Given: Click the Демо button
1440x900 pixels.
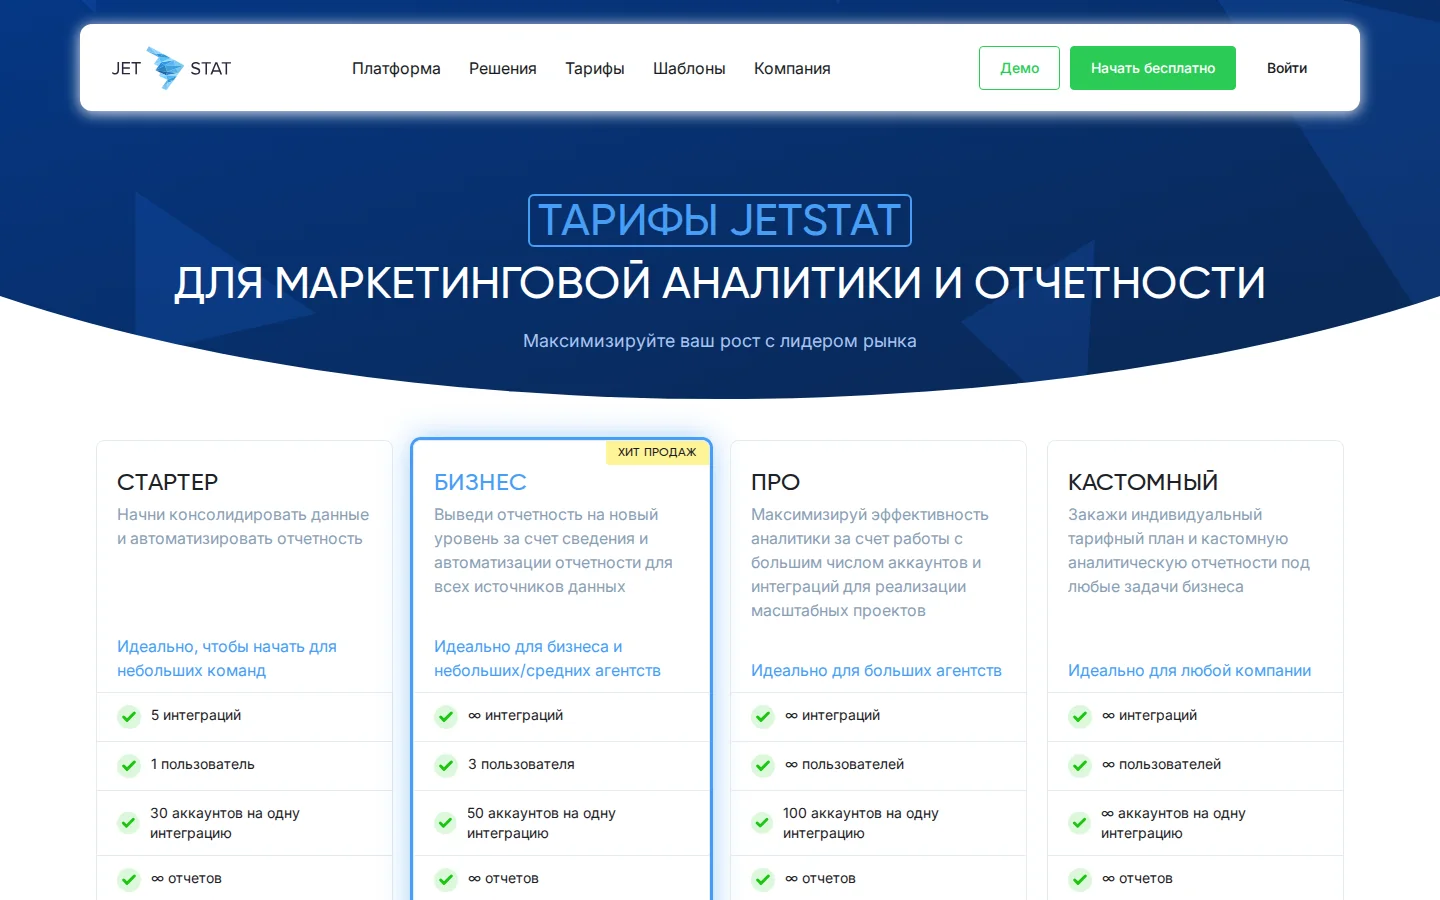Looking at the screenshot, I should pyautogui.click(x=1019, y=68).
